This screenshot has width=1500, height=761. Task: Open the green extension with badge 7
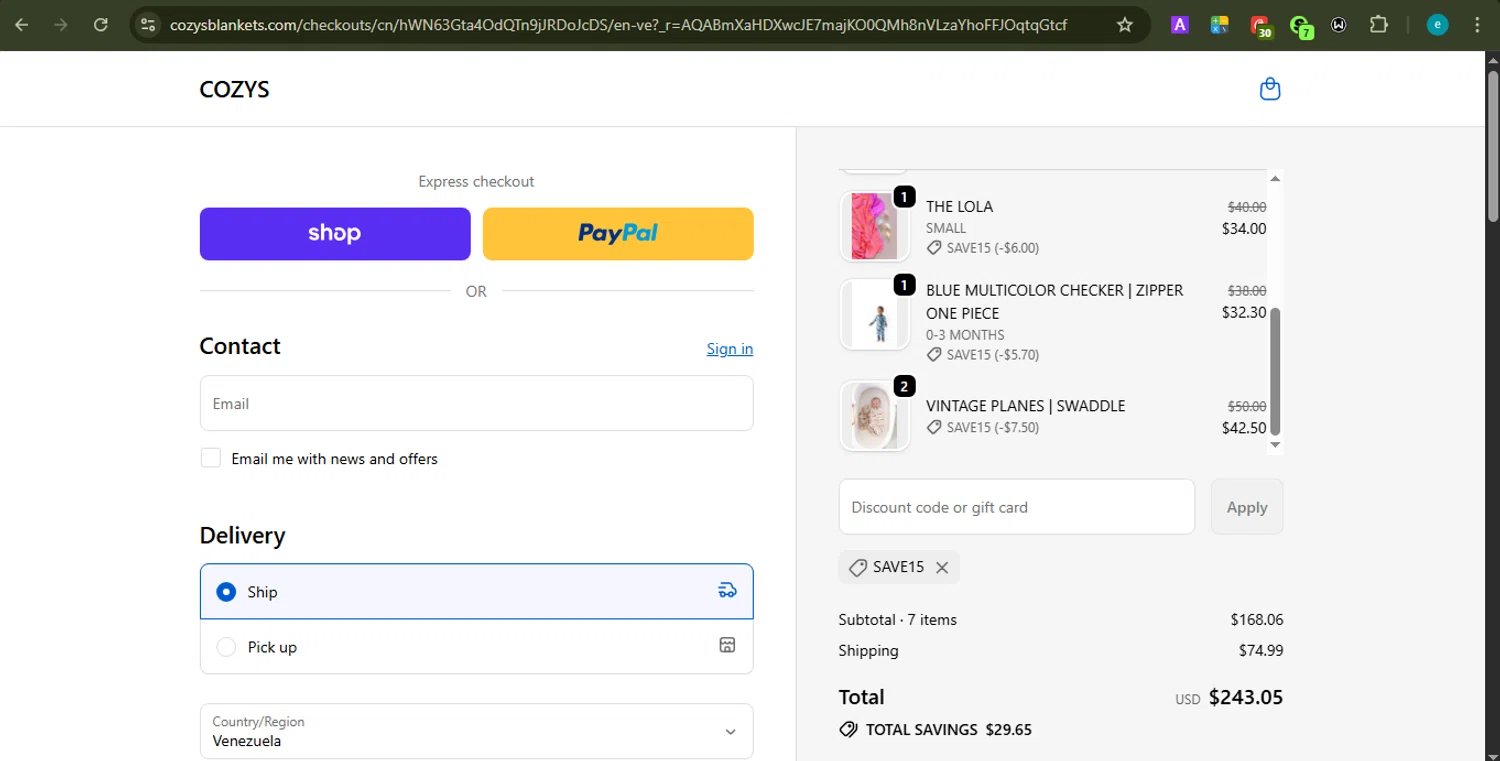1300,26
